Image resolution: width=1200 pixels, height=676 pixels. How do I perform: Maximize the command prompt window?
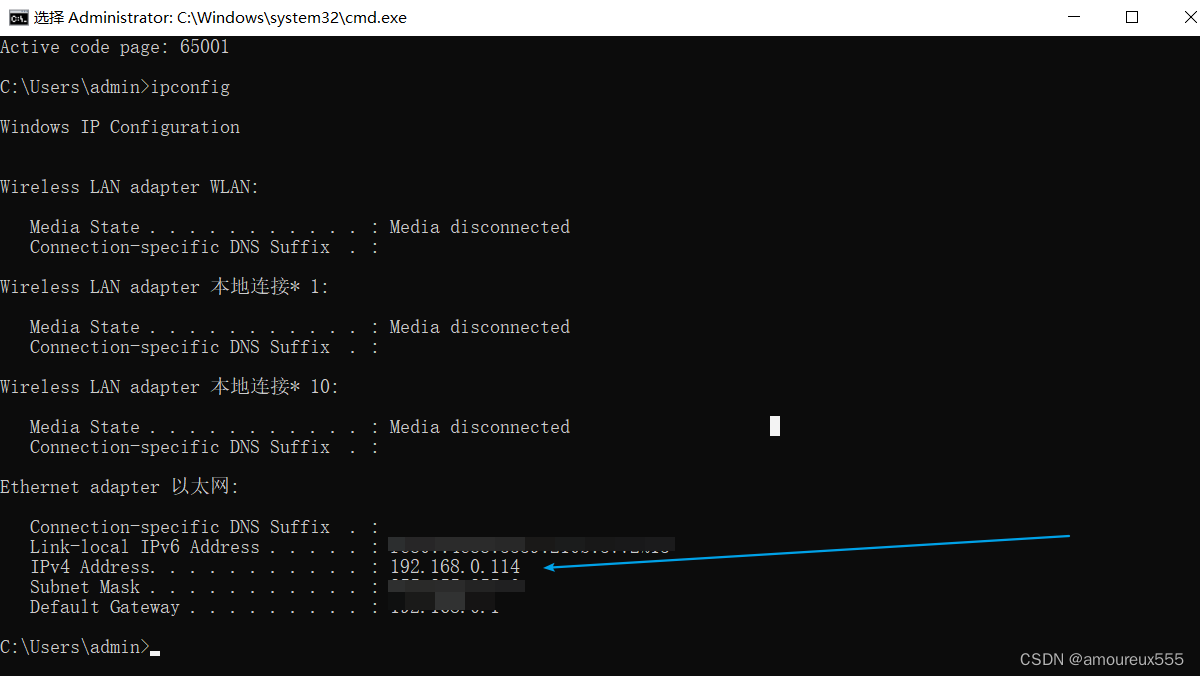1132,17
